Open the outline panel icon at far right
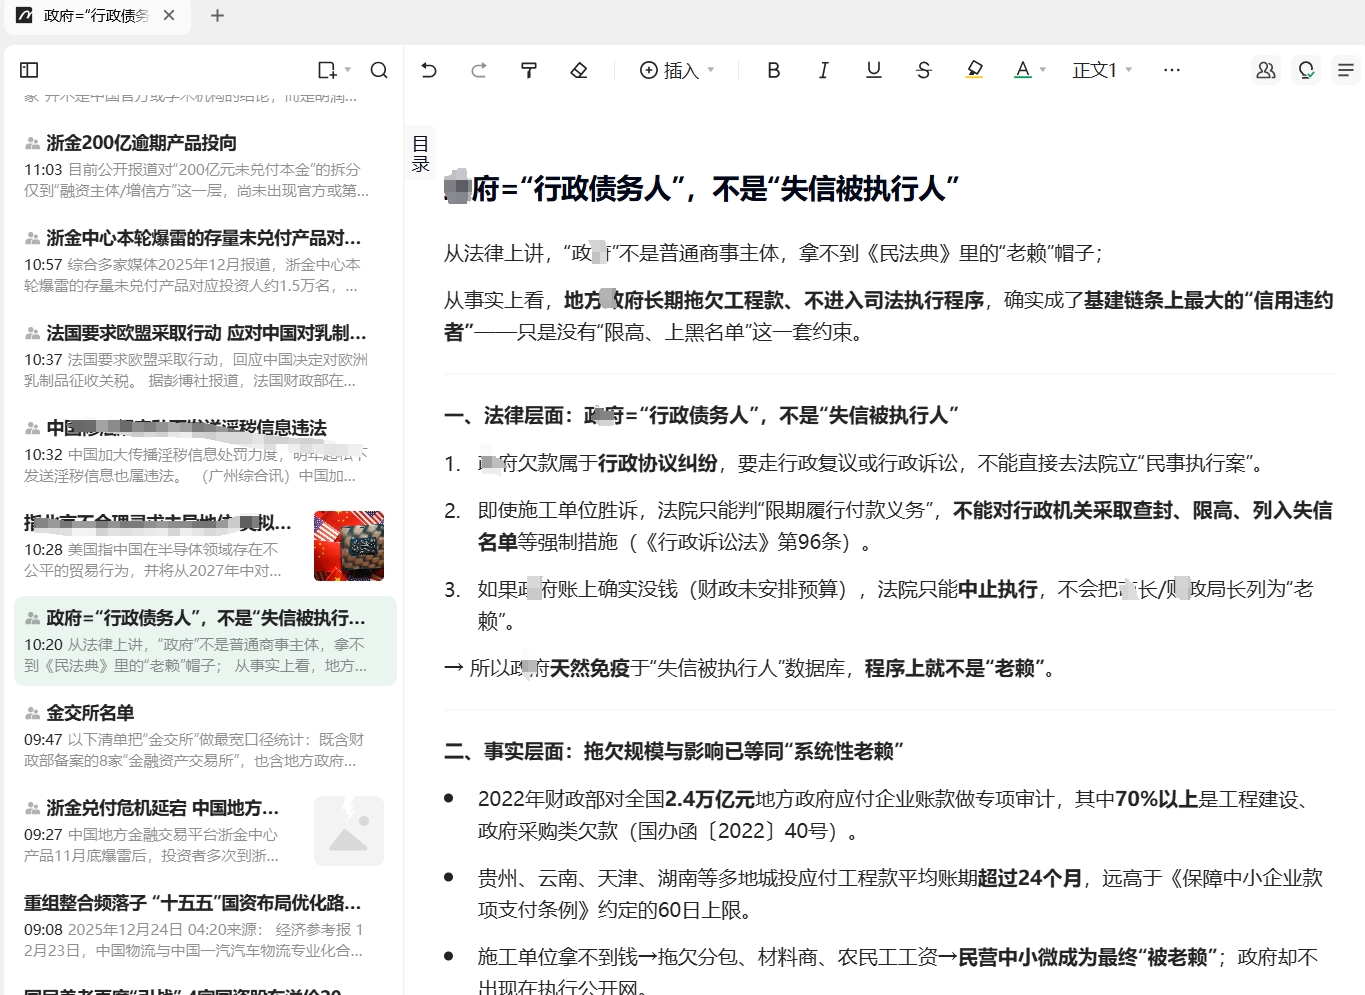The width and height of the screenshot is (1365, 995). [1346, 70]
